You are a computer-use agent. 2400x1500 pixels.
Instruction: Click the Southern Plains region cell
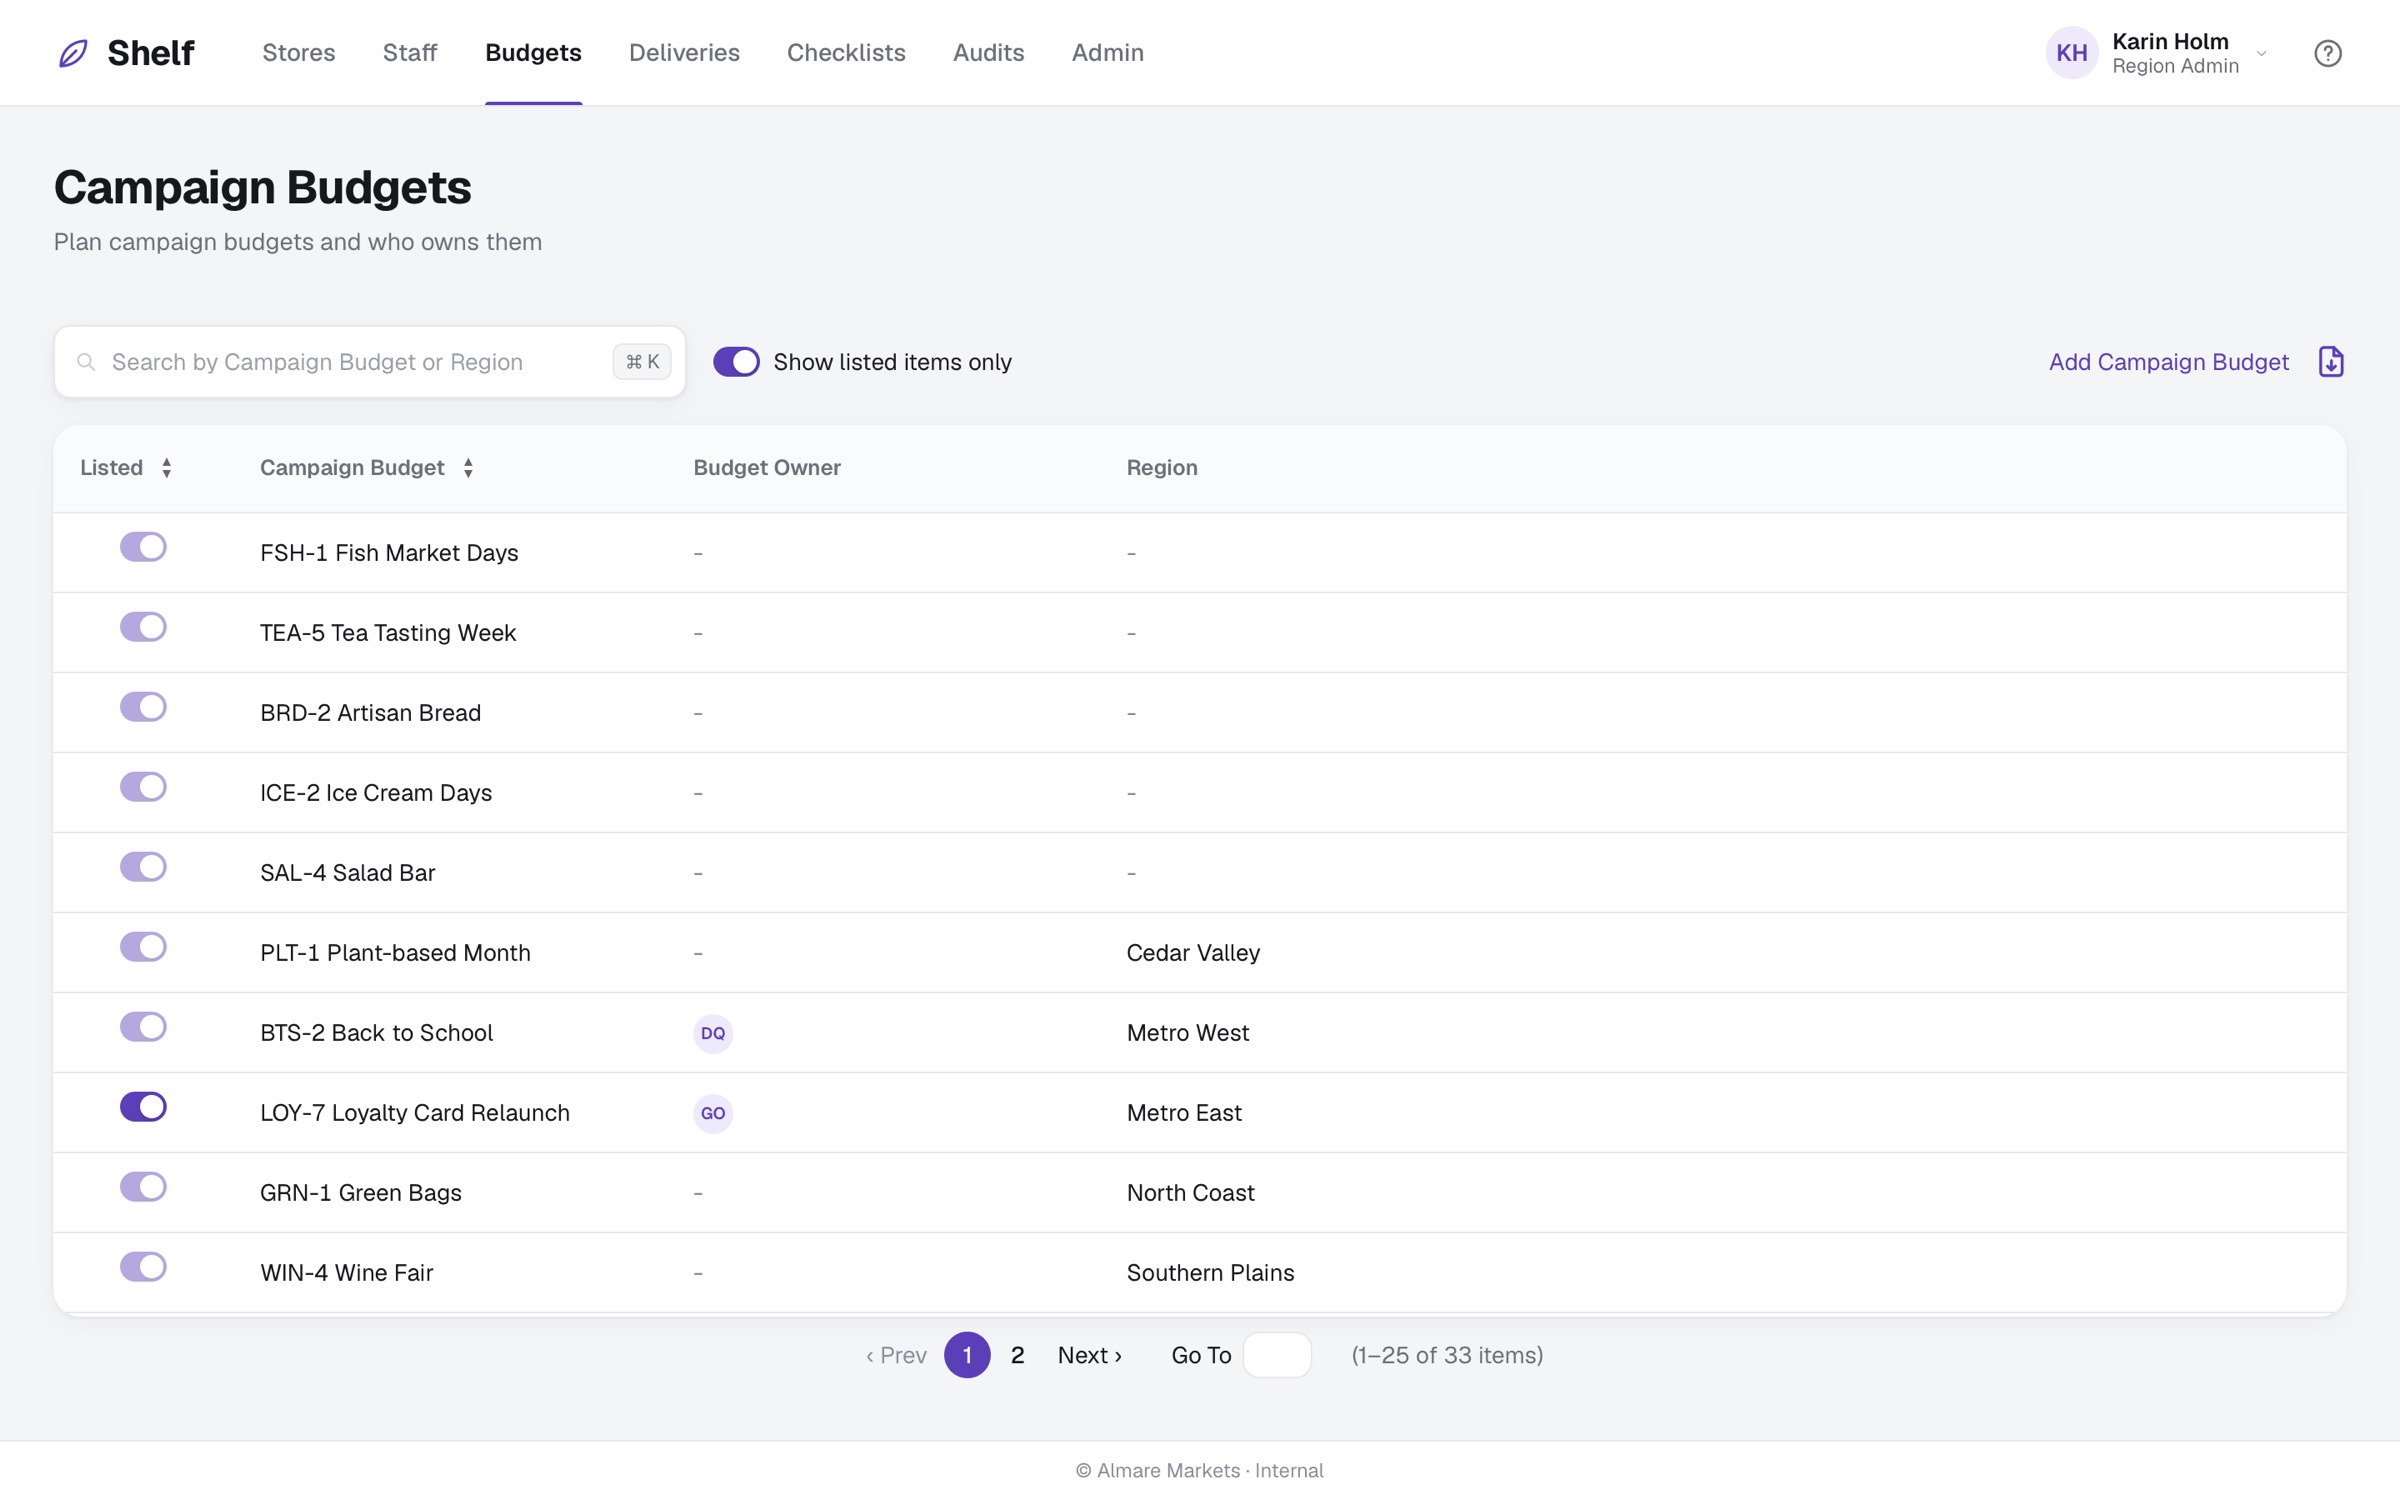1210,1273
